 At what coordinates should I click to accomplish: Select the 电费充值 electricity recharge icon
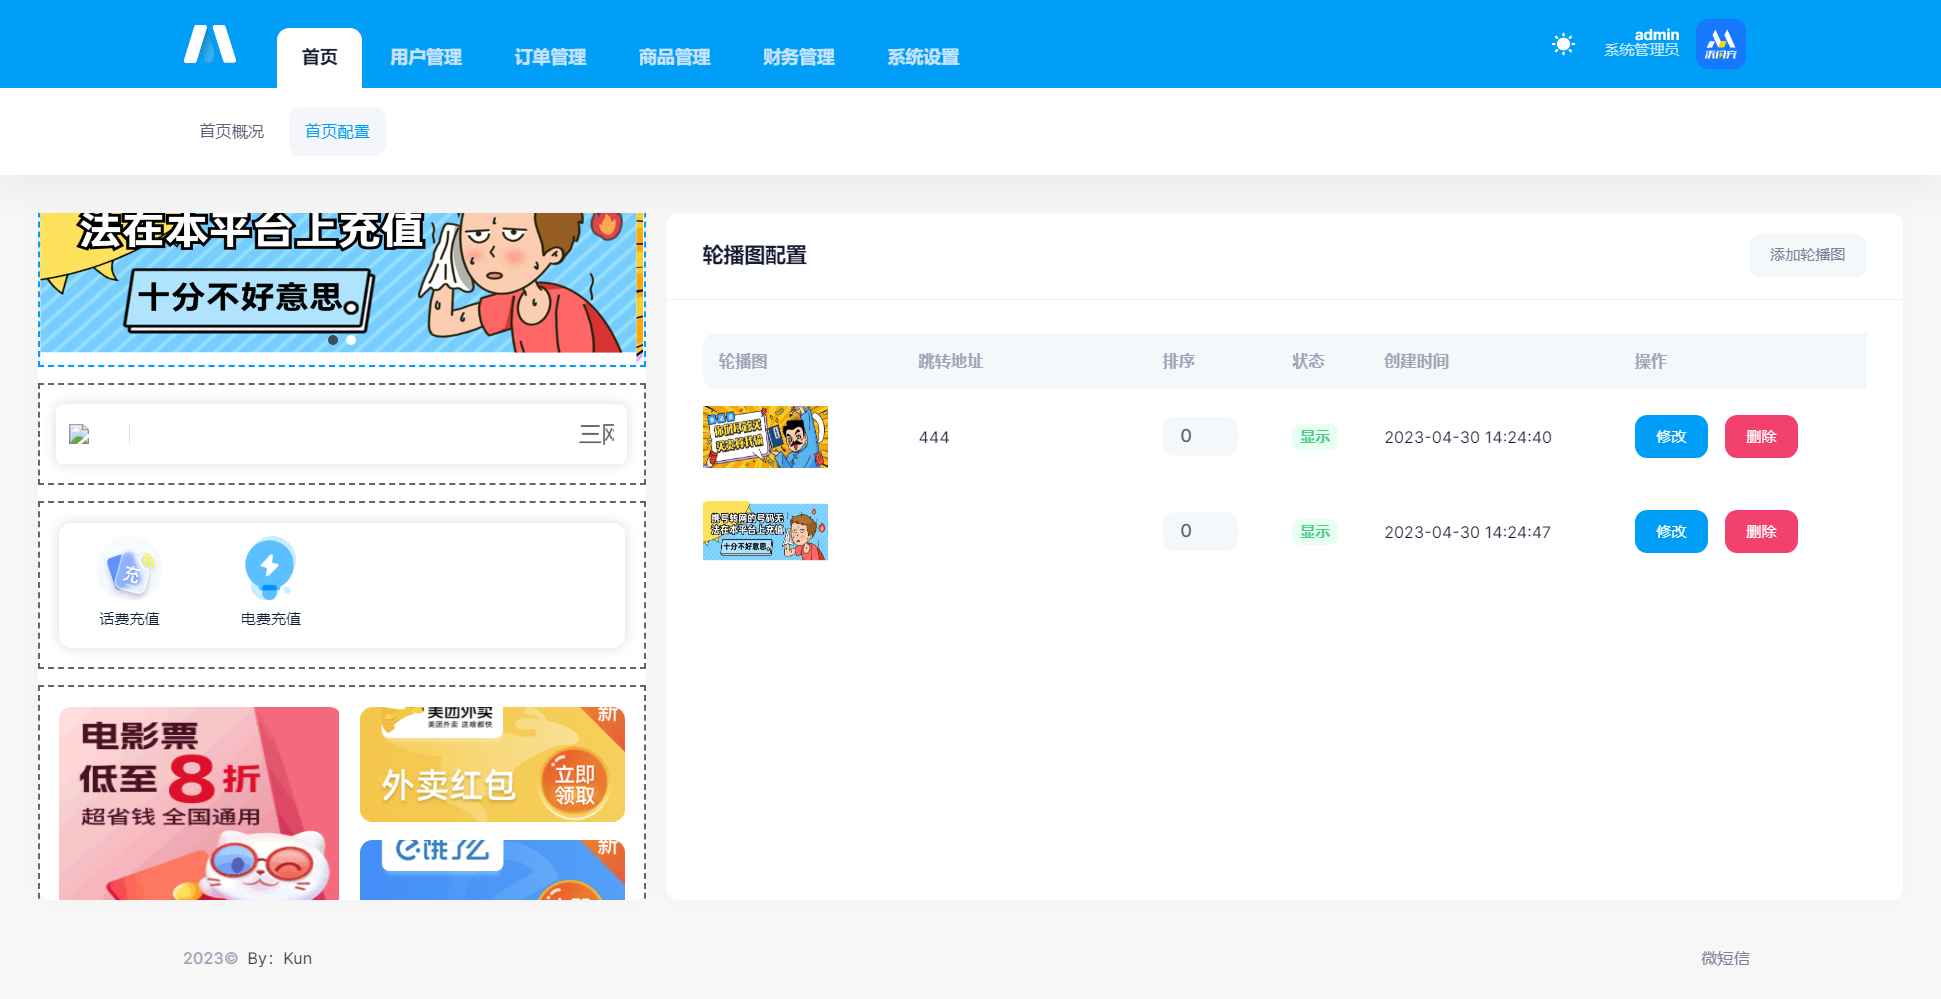pyautogui.click(x=269, y=567)
